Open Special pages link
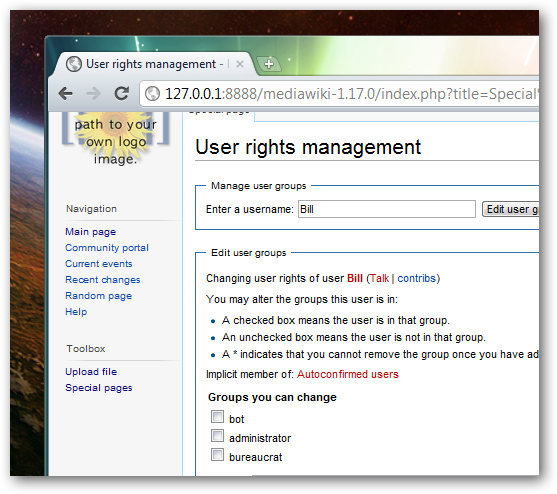The image size is (557, 494). click(x=99, y=388)
